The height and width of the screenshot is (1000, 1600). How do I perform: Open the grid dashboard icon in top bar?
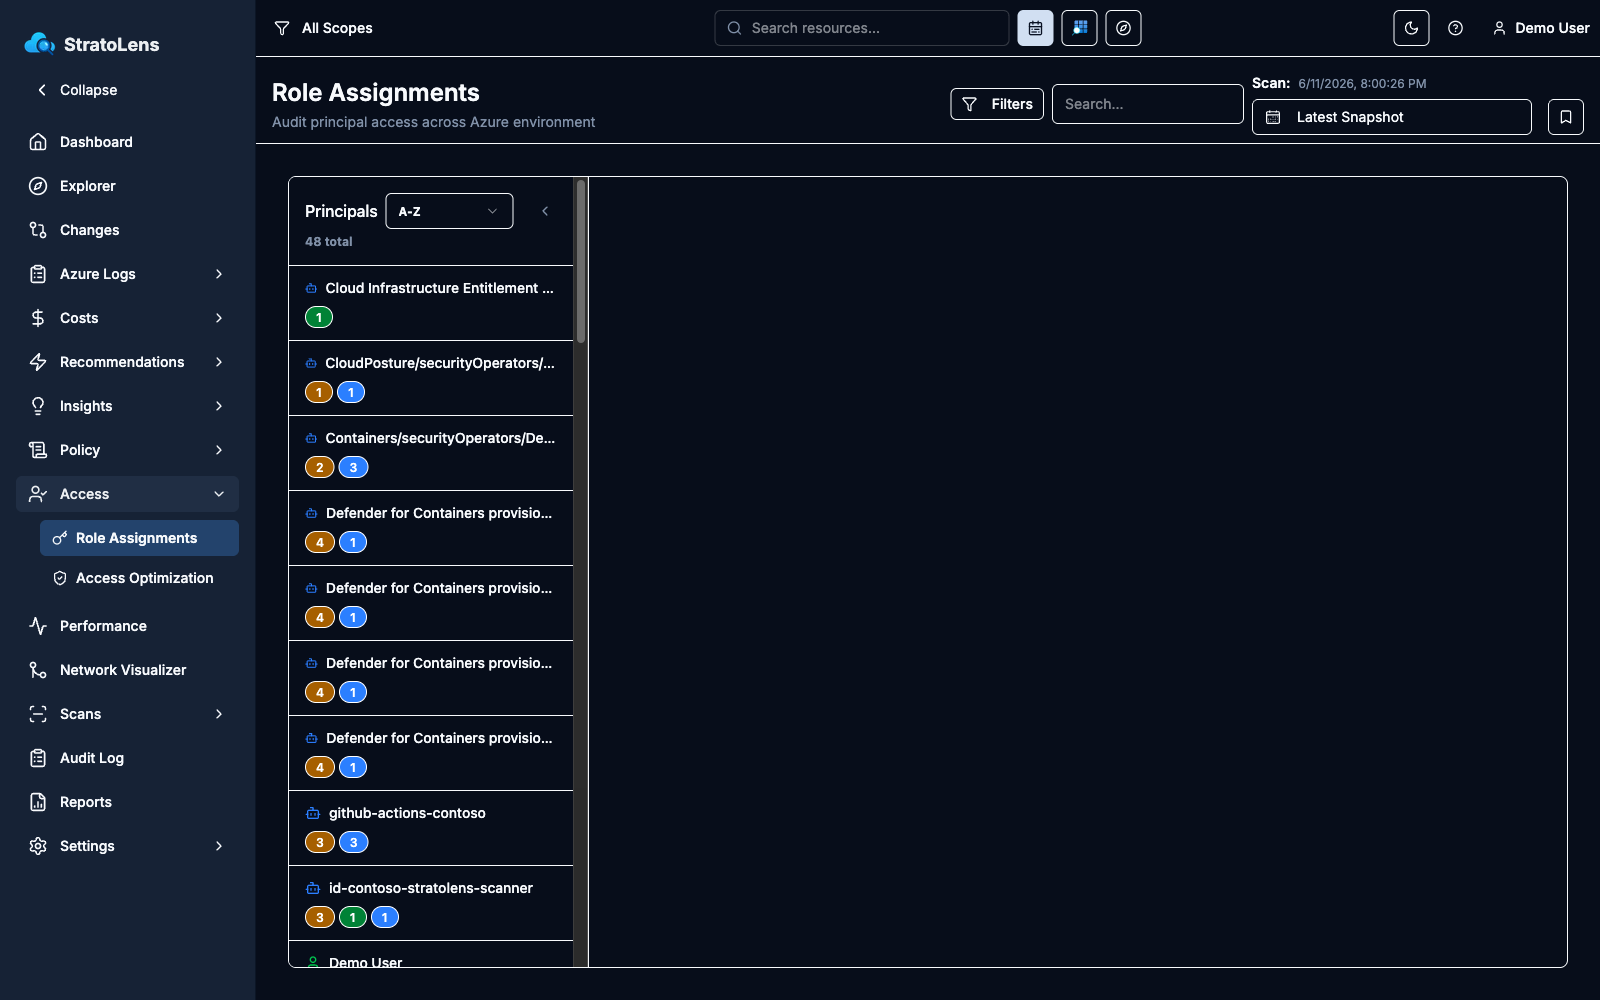[1079, 28]
